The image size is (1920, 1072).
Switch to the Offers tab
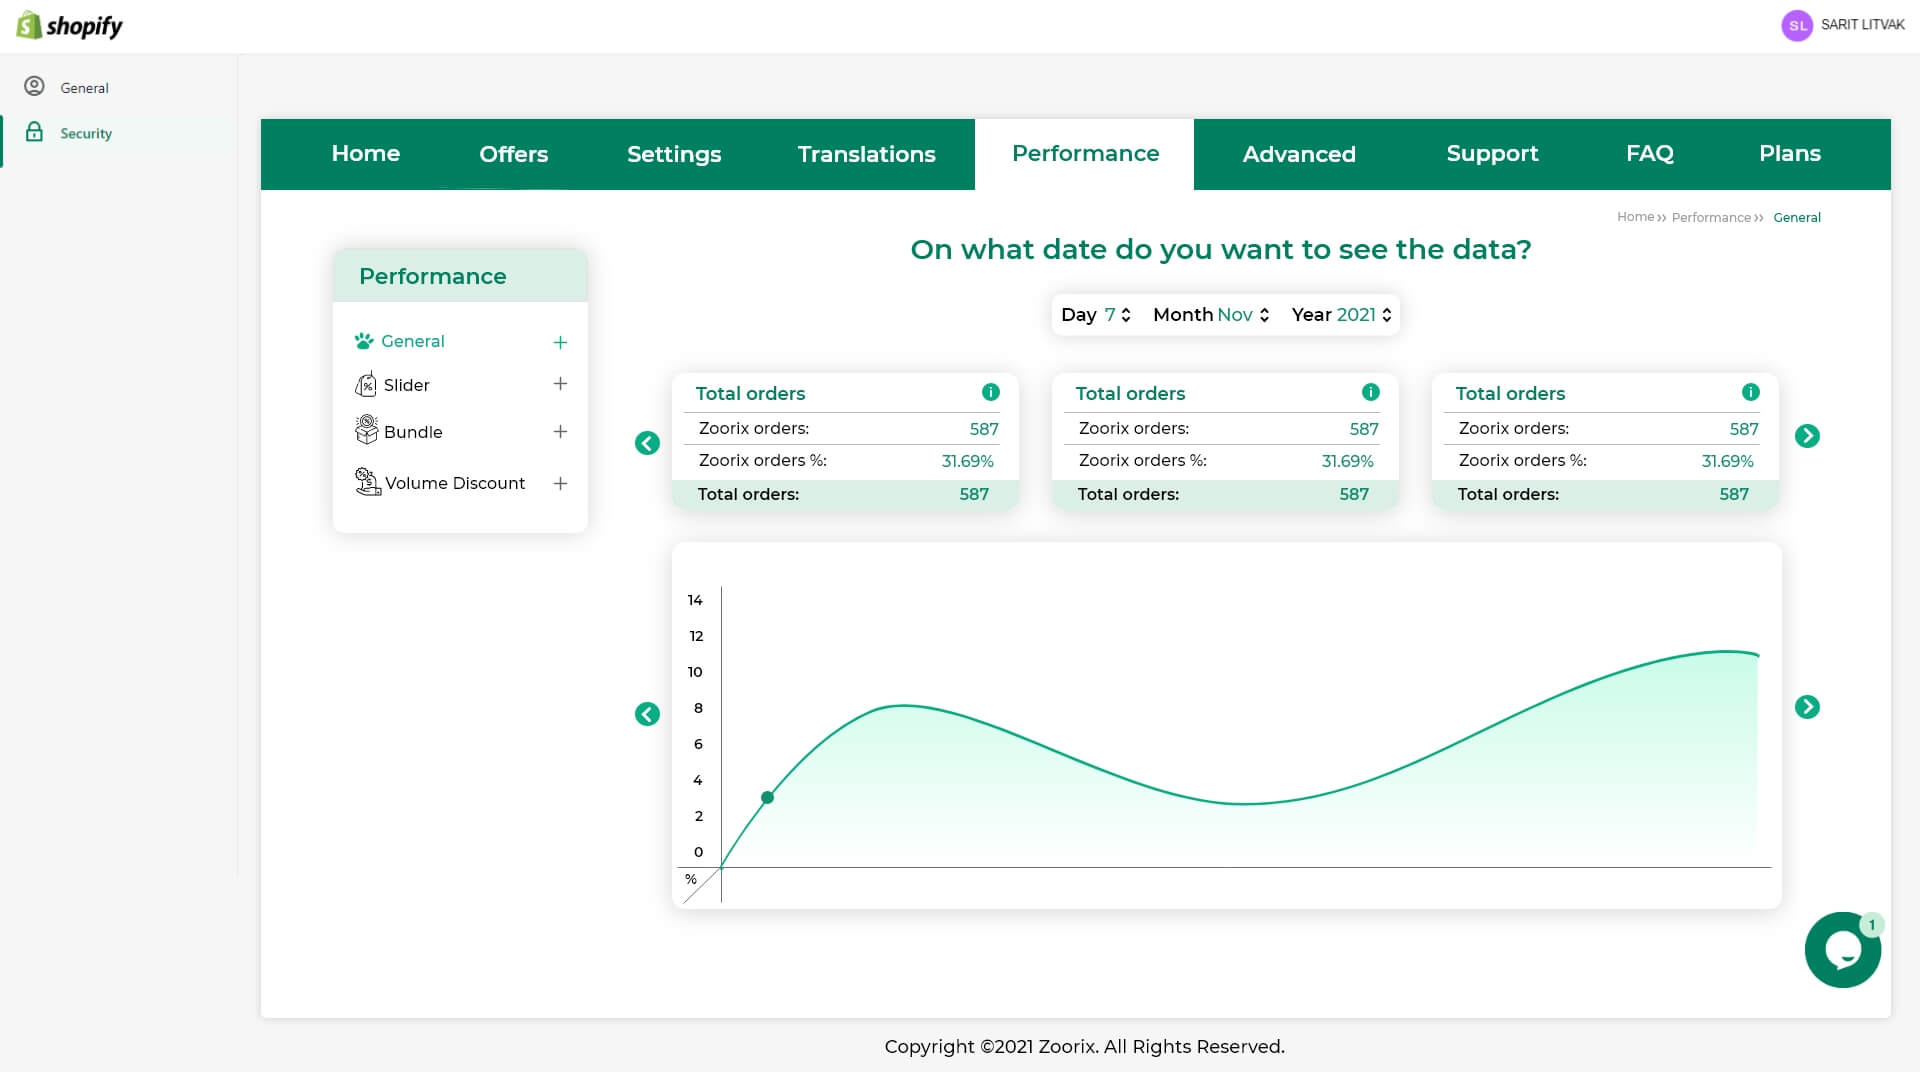click(513, 154)
